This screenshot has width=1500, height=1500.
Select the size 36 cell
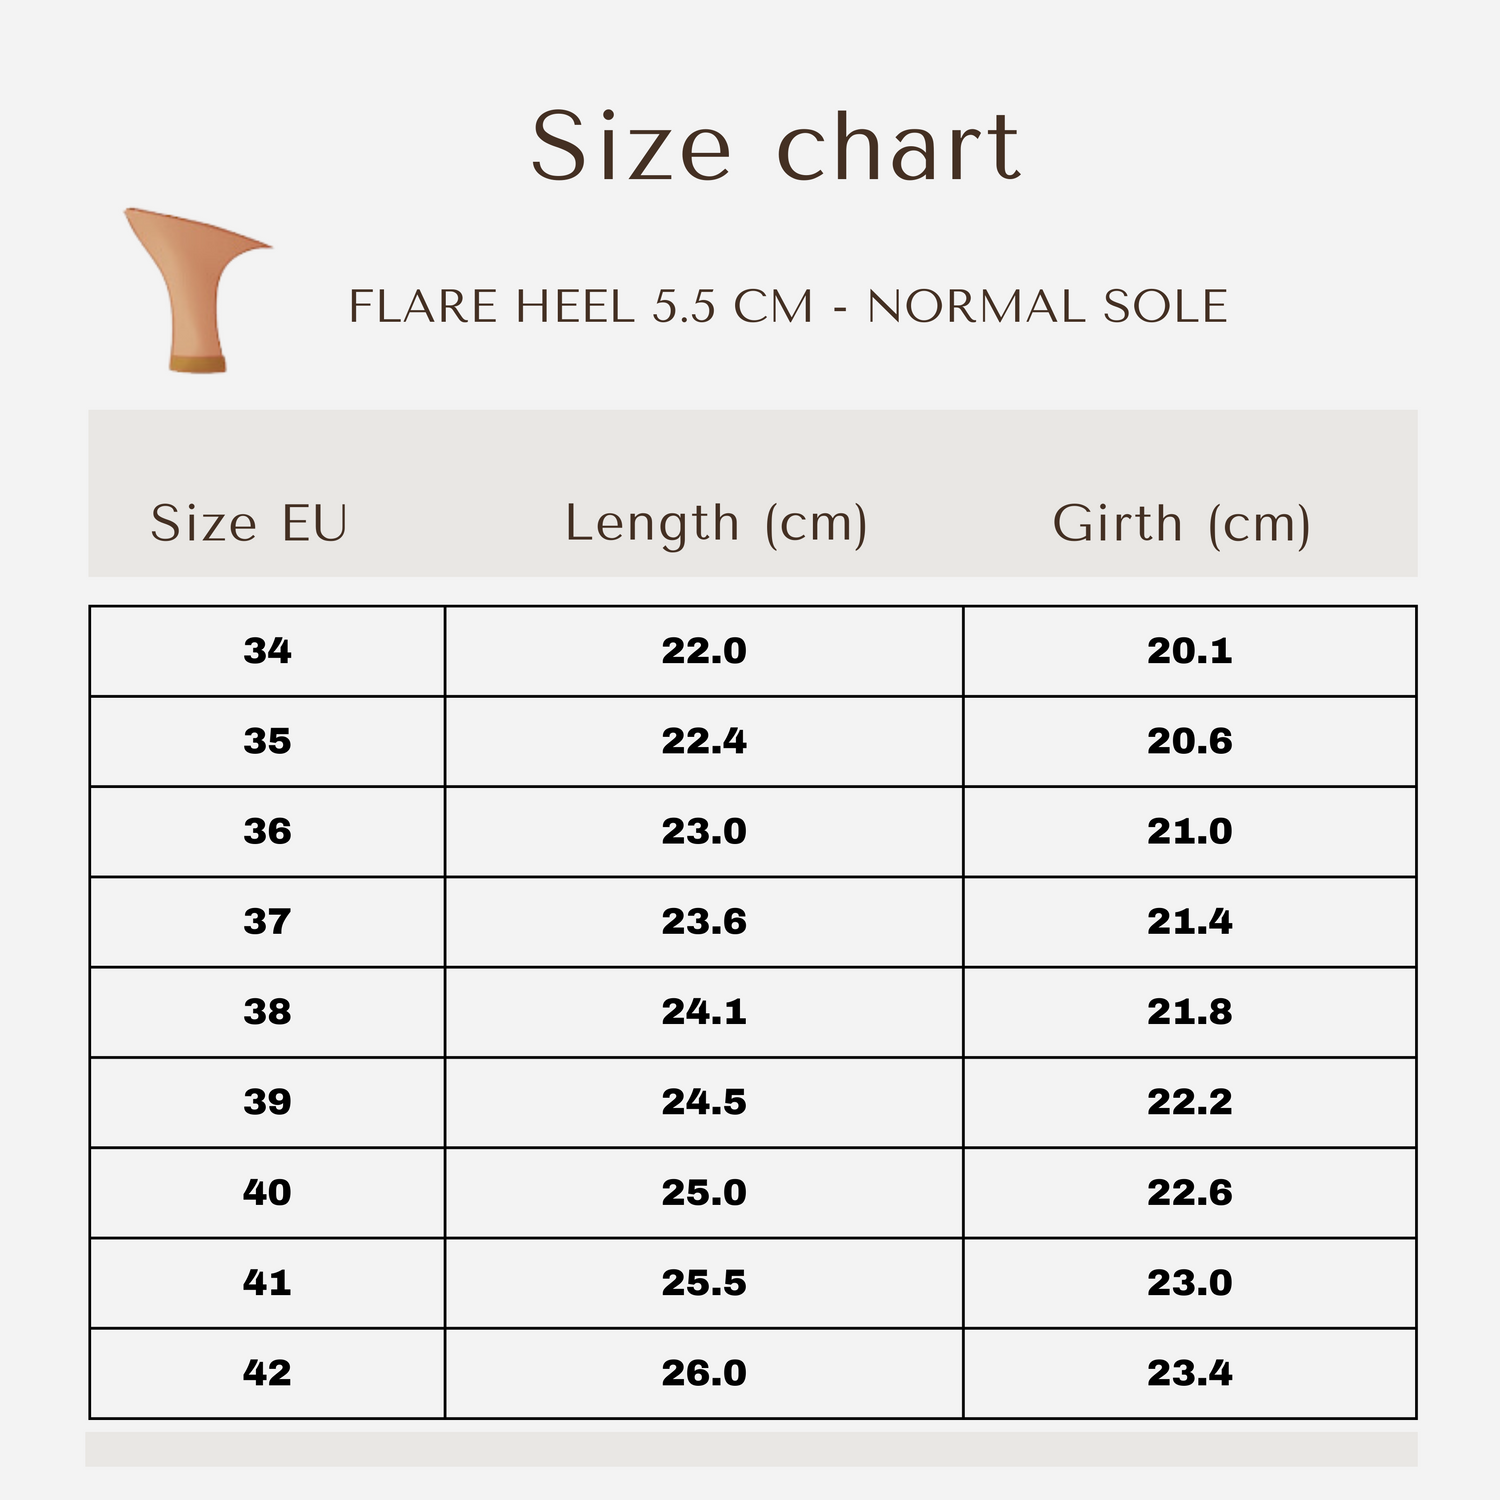tap(267, 831)
